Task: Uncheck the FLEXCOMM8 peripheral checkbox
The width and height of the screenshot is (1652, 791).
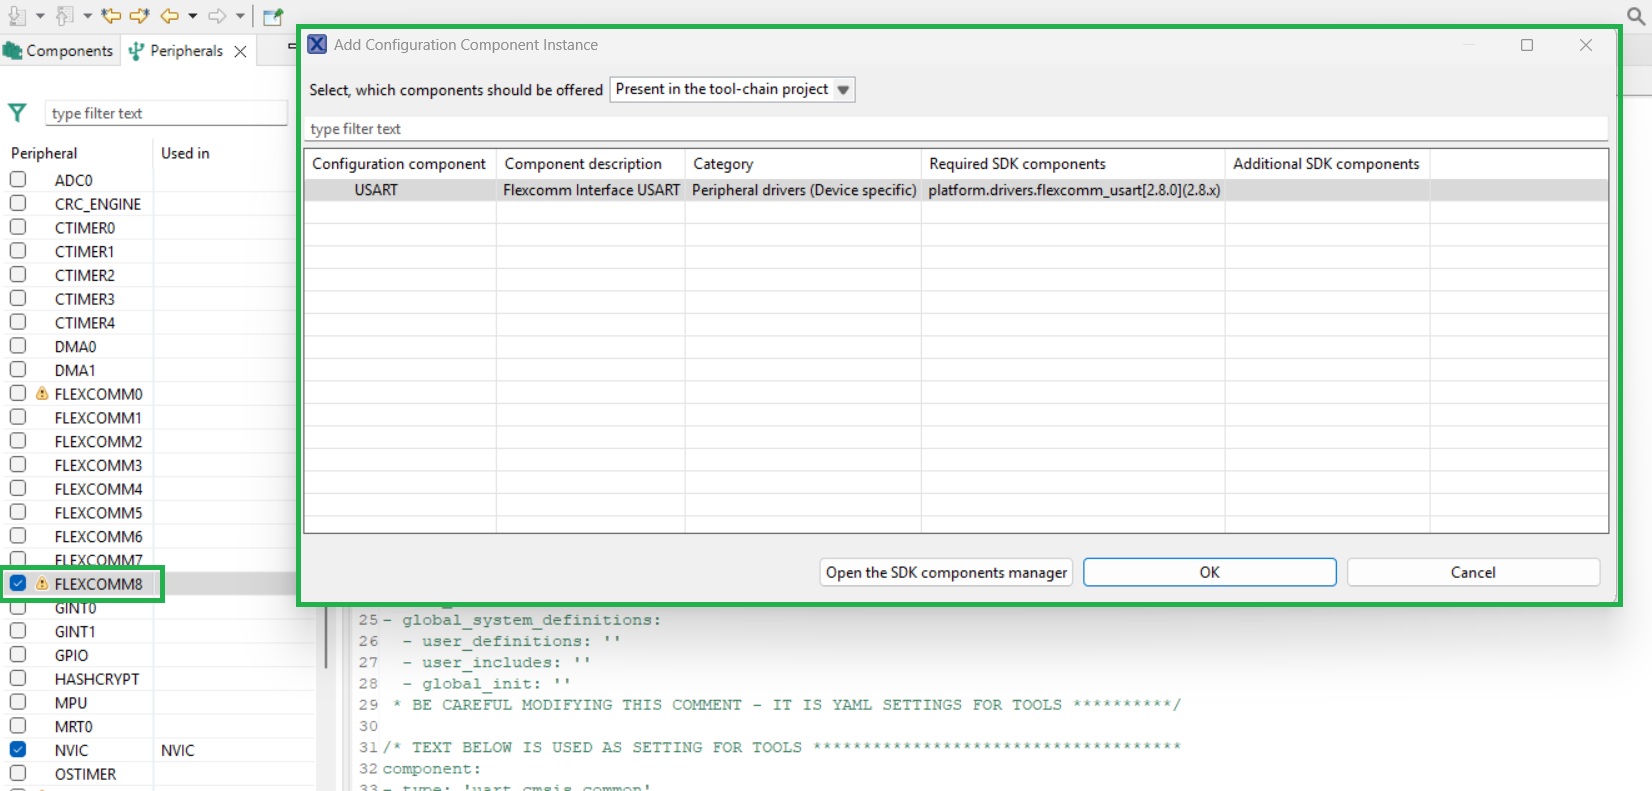Action: click(x=18, y=583)
